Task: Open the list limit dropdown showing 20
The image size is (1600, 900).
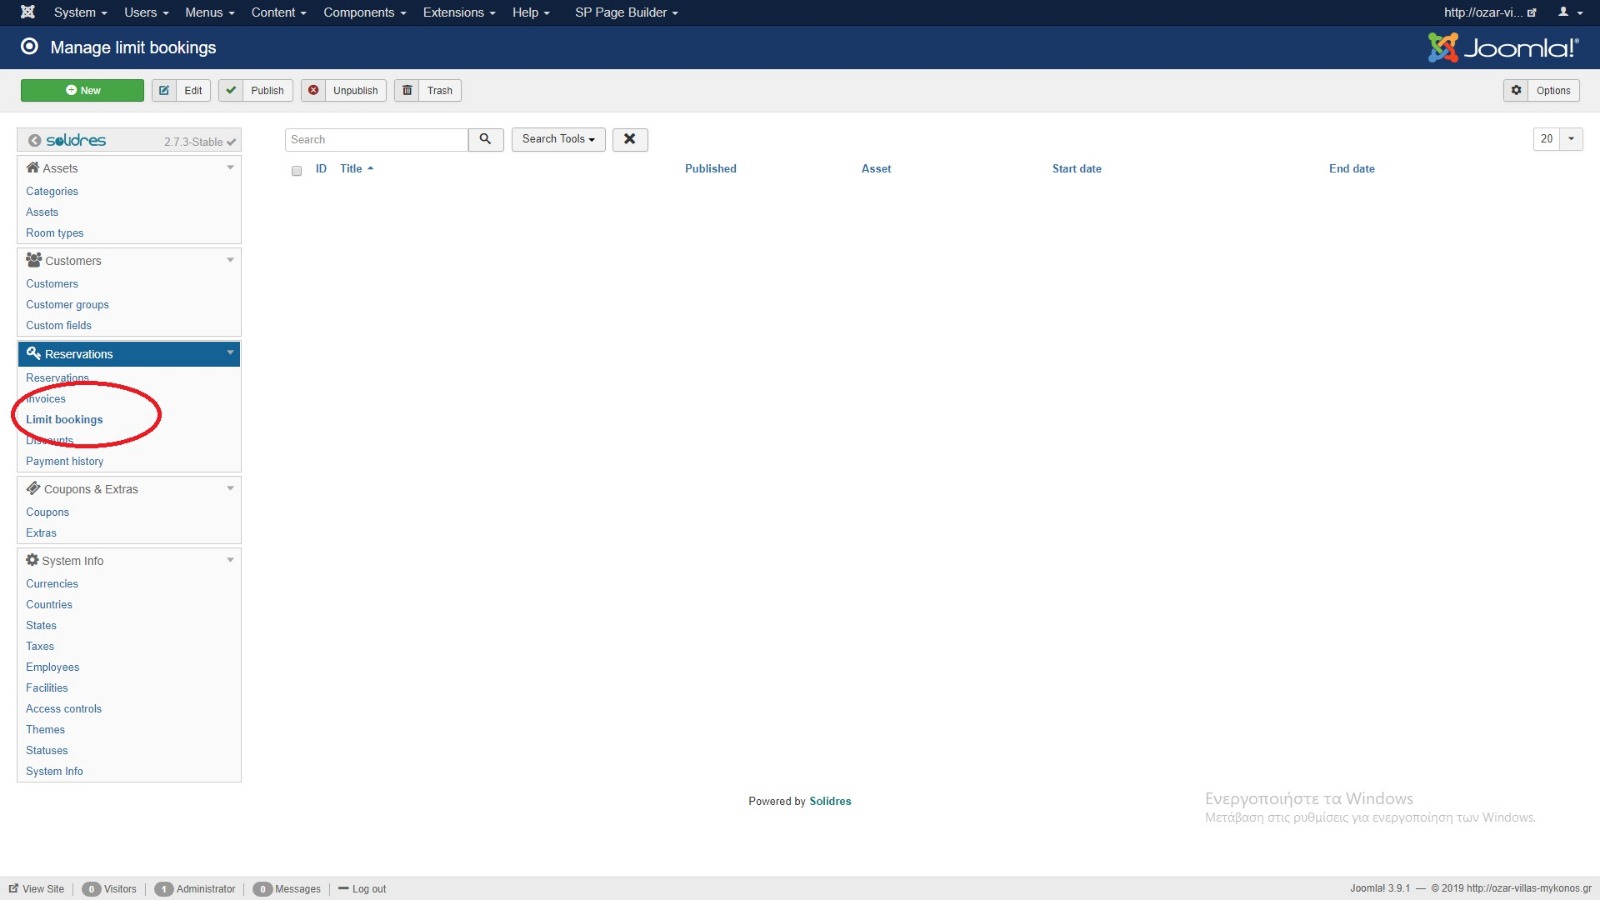Action: [1557, 140]
